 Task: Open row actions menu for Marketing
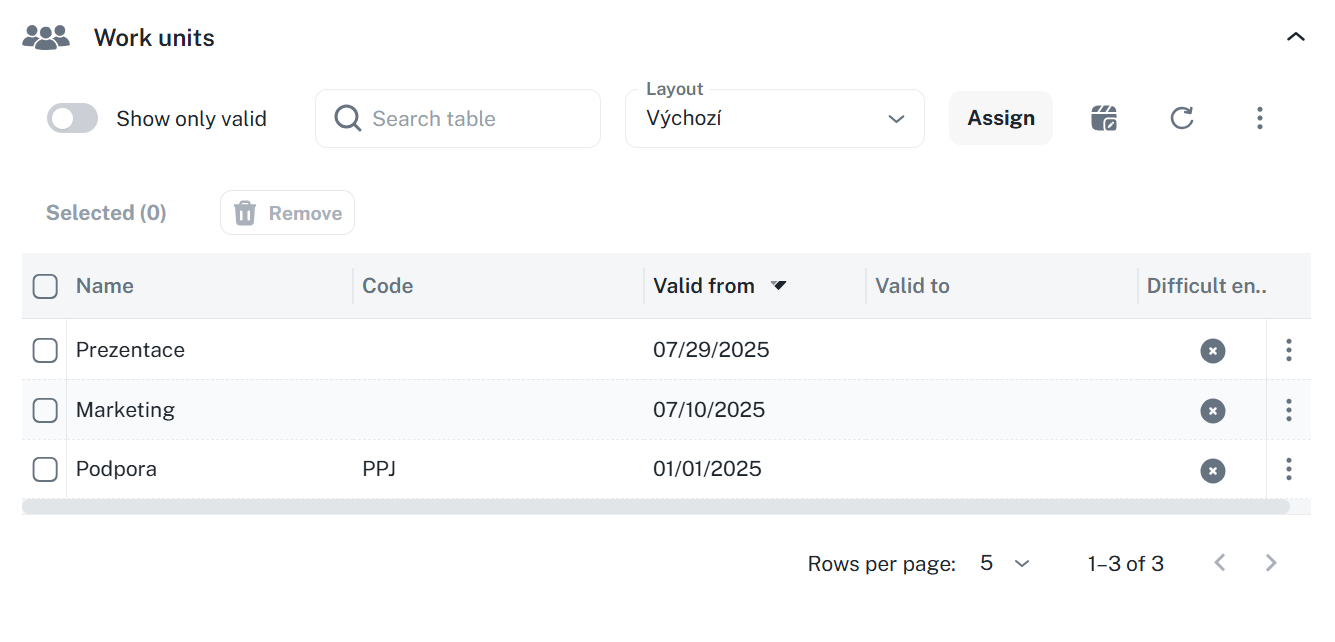click(1288, 410)
